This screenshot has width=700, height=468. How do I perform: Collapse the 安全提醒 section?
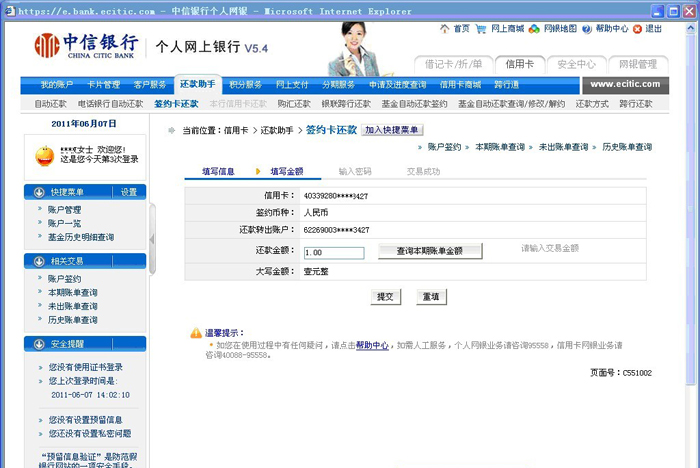39,344
